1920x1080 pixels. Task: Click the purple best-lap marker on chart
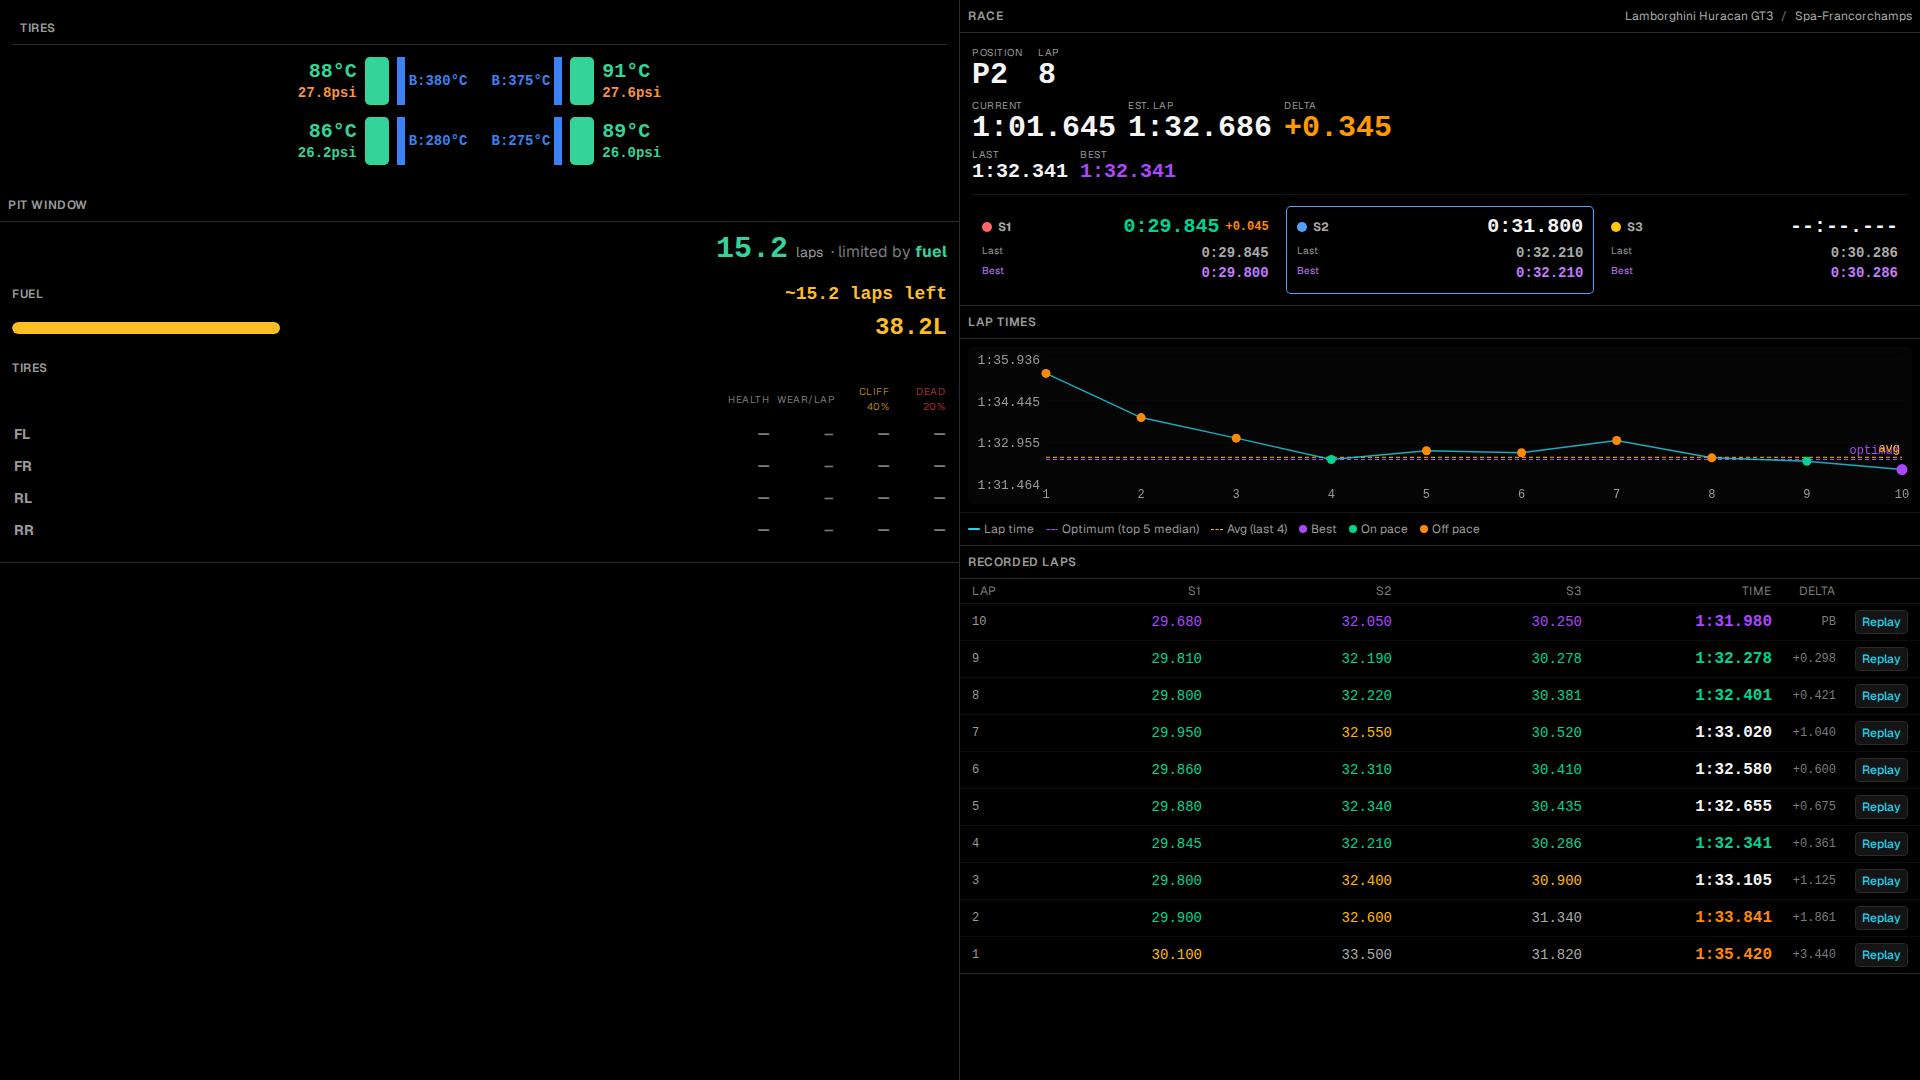1901,469
